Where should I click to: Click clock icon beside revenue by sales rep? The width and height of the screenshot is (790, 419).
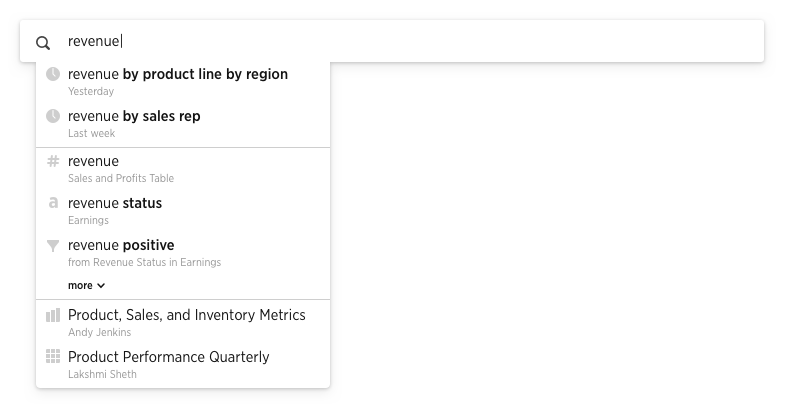53,116
